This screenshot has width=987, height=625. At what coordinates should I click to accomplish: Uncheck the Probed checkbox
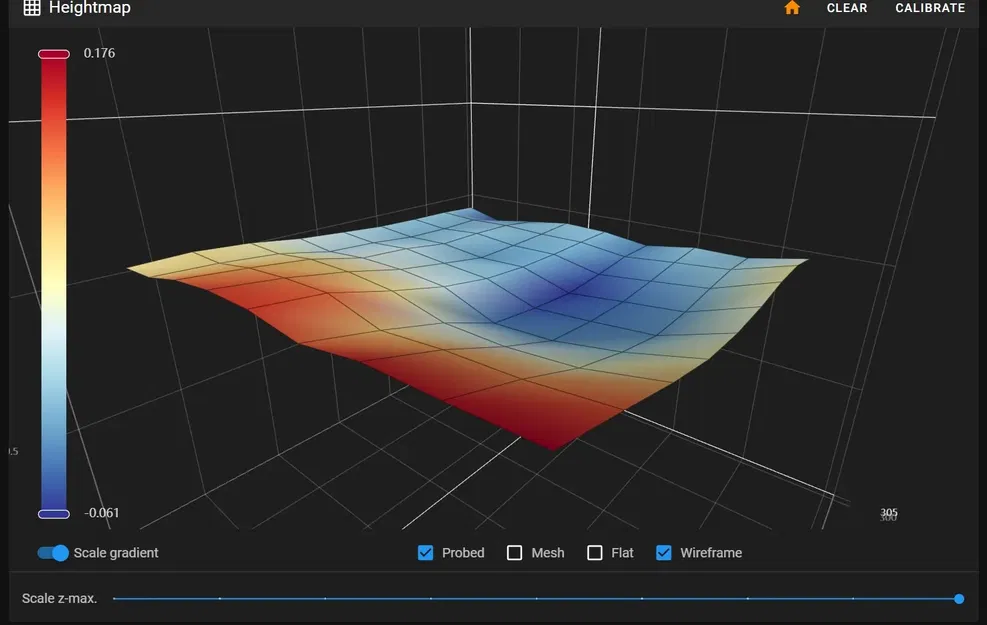point(425,552)
